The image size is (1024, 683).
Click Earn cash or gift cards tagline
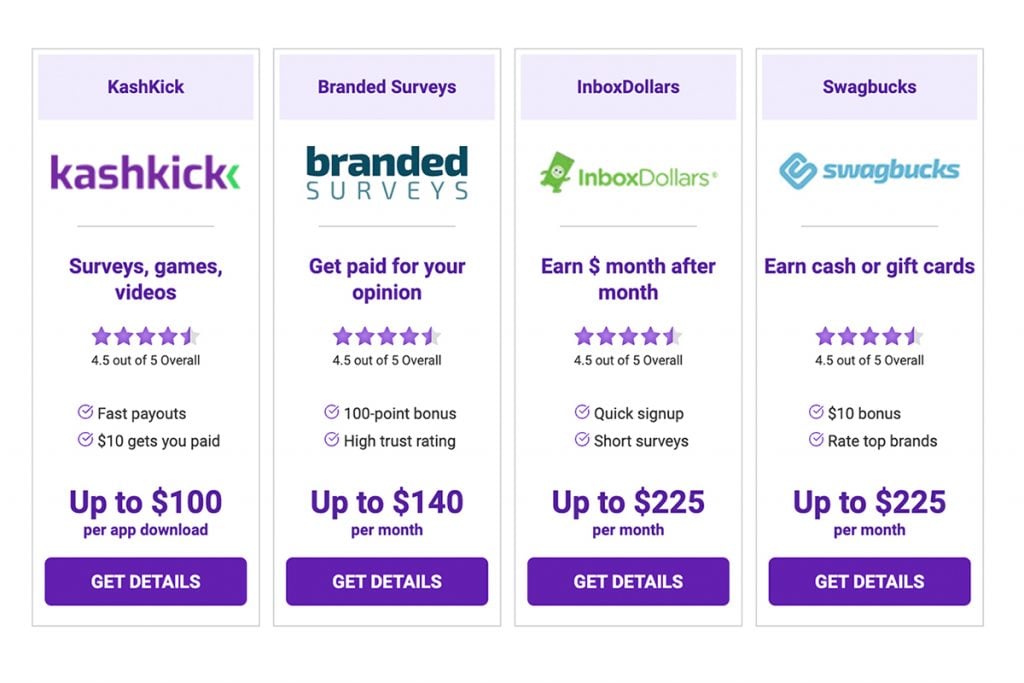[869, 266]
